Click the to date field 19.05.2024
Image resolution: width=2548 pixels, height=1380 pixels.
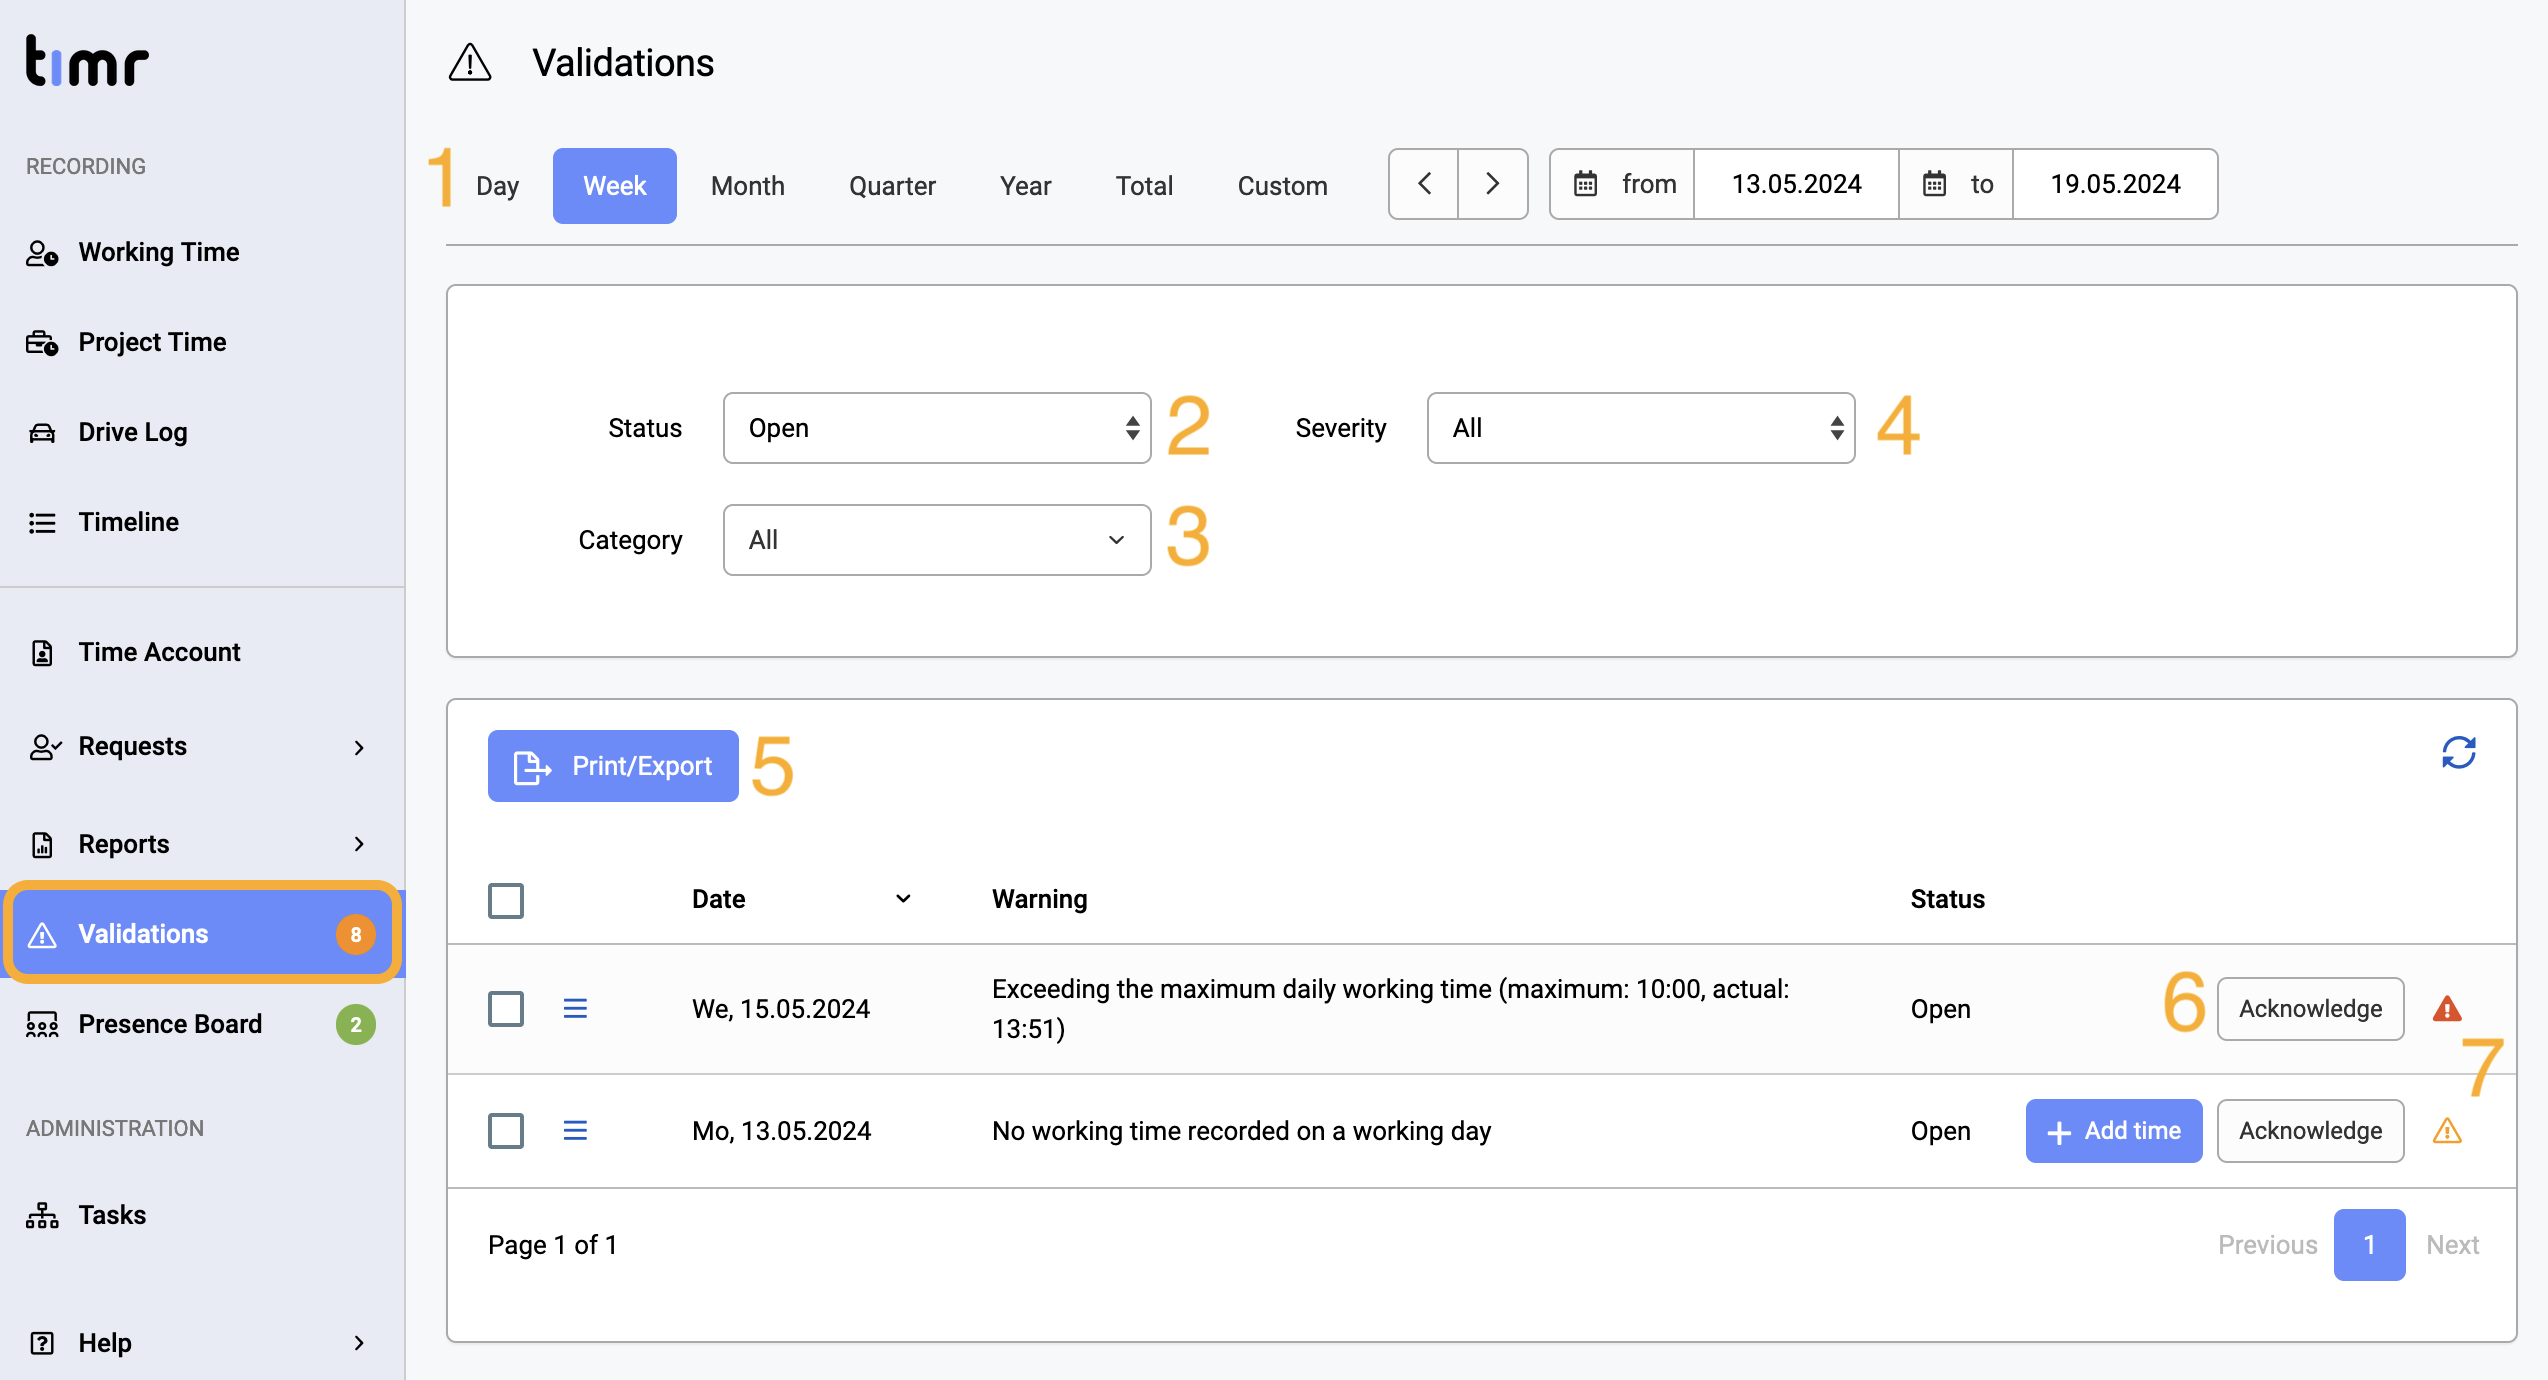(2115, 184)
